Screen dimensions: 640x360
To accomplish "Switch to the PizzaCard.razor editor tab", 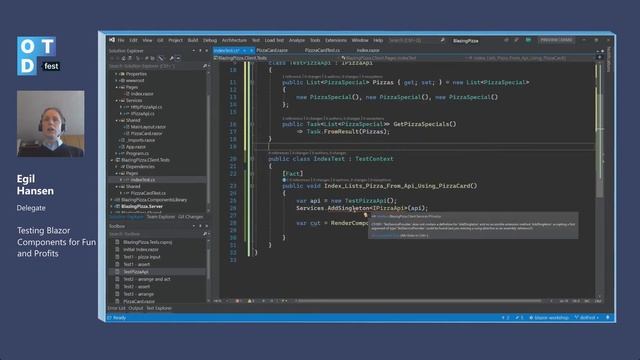I will coord(272,50).
